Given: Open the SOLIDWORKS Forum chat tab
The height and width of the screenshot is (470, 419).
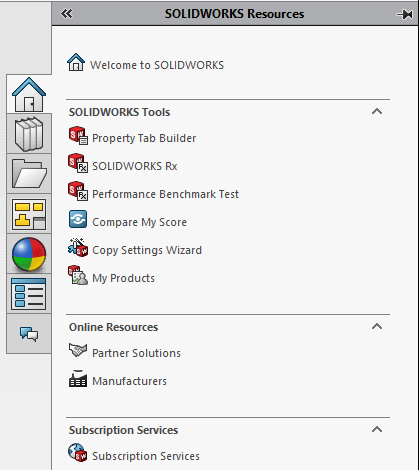Looking at the screenshot, I should (x=29, y=334).
